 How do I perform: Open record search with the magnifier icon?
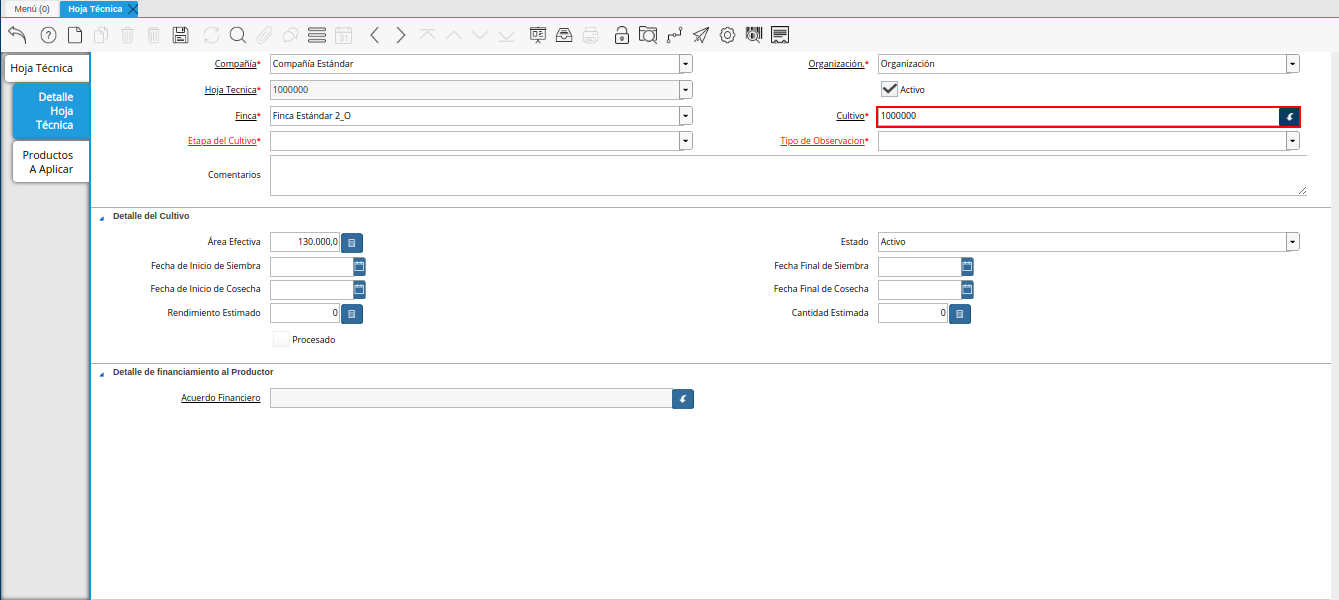[x=238, y=35]
